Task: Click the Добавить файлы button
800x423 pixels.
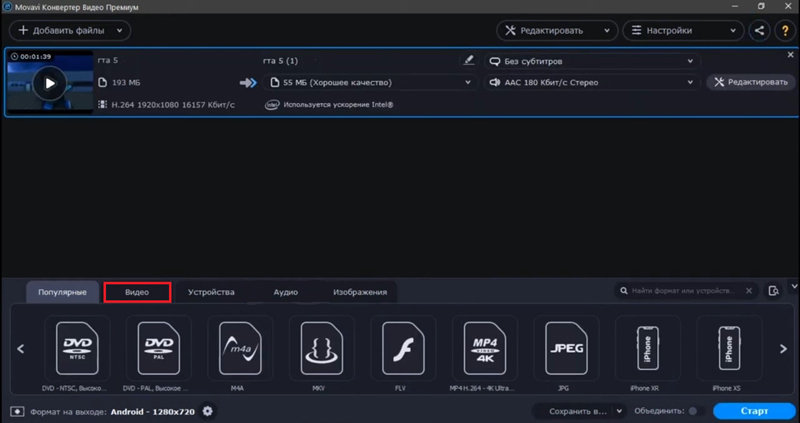Action: pyautogui.click(x=70, y=31)
